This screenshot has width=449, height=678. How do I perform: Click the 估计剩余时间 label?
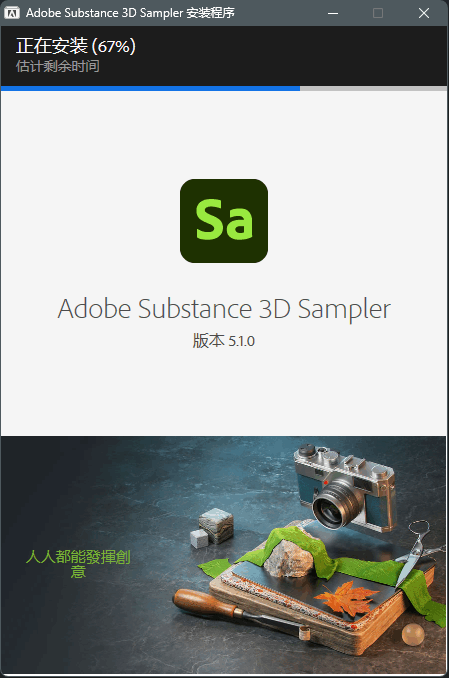pyautogui.click(x=58, y=66)
